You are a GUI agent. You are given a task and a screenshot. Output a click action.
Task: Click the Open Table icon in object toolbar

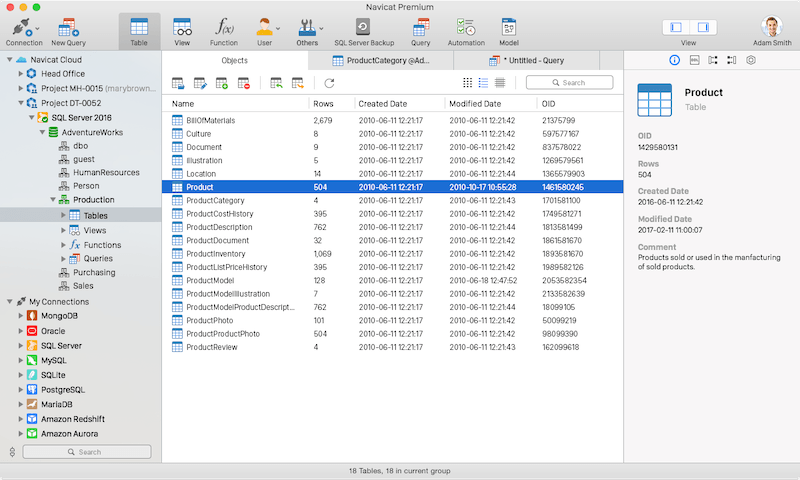click(178, 83)
